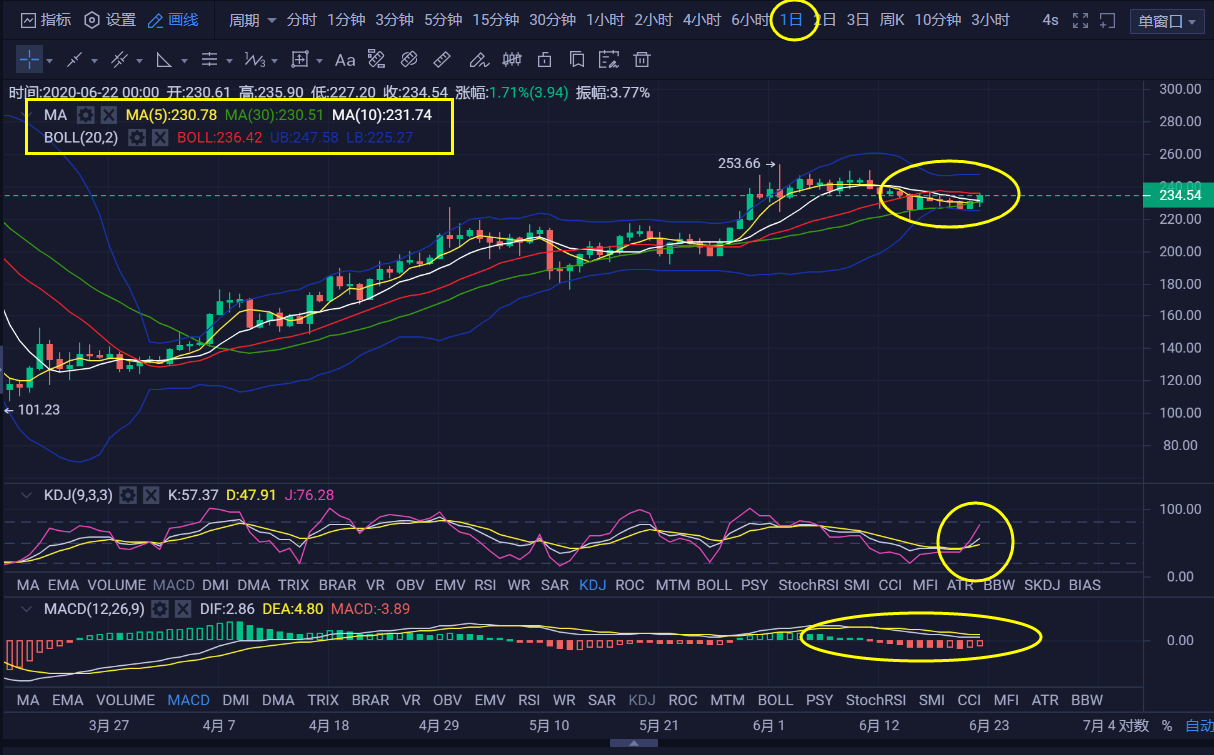Open the 设置 chart settings
Screen dimensions: 1214x755
(110, 20)
